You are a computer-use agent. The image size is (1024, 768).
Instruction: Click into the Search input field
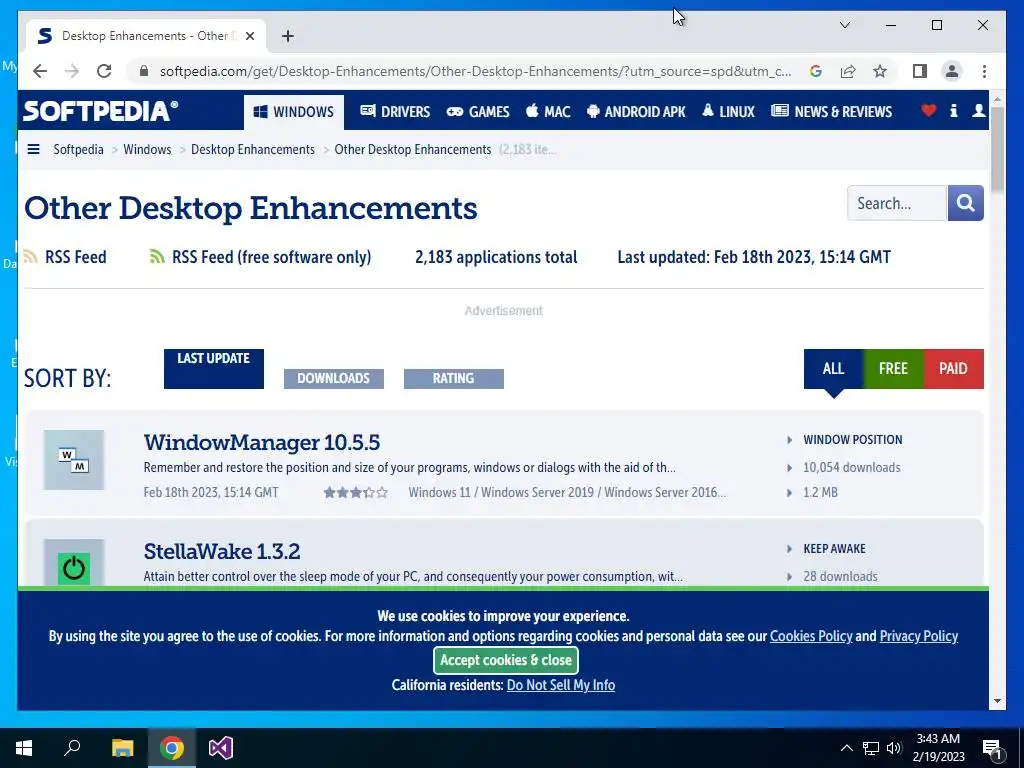click(897, 203)
